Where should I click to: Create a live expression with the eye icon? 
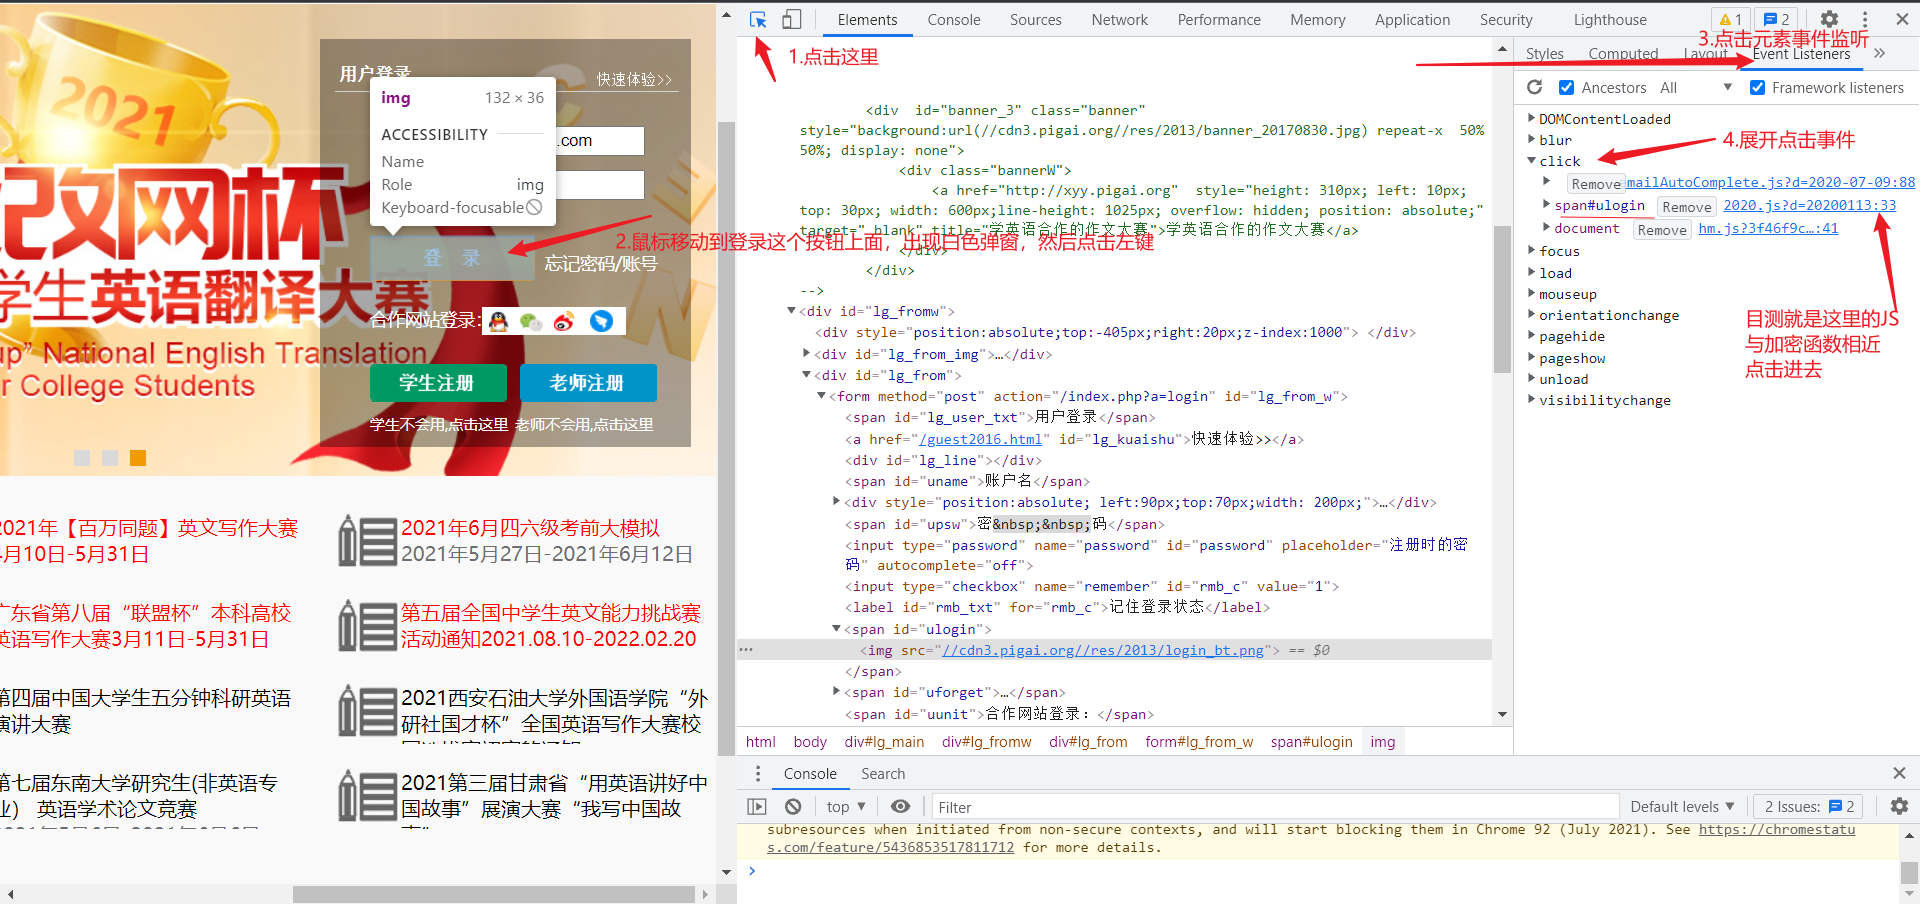[900, 806]
